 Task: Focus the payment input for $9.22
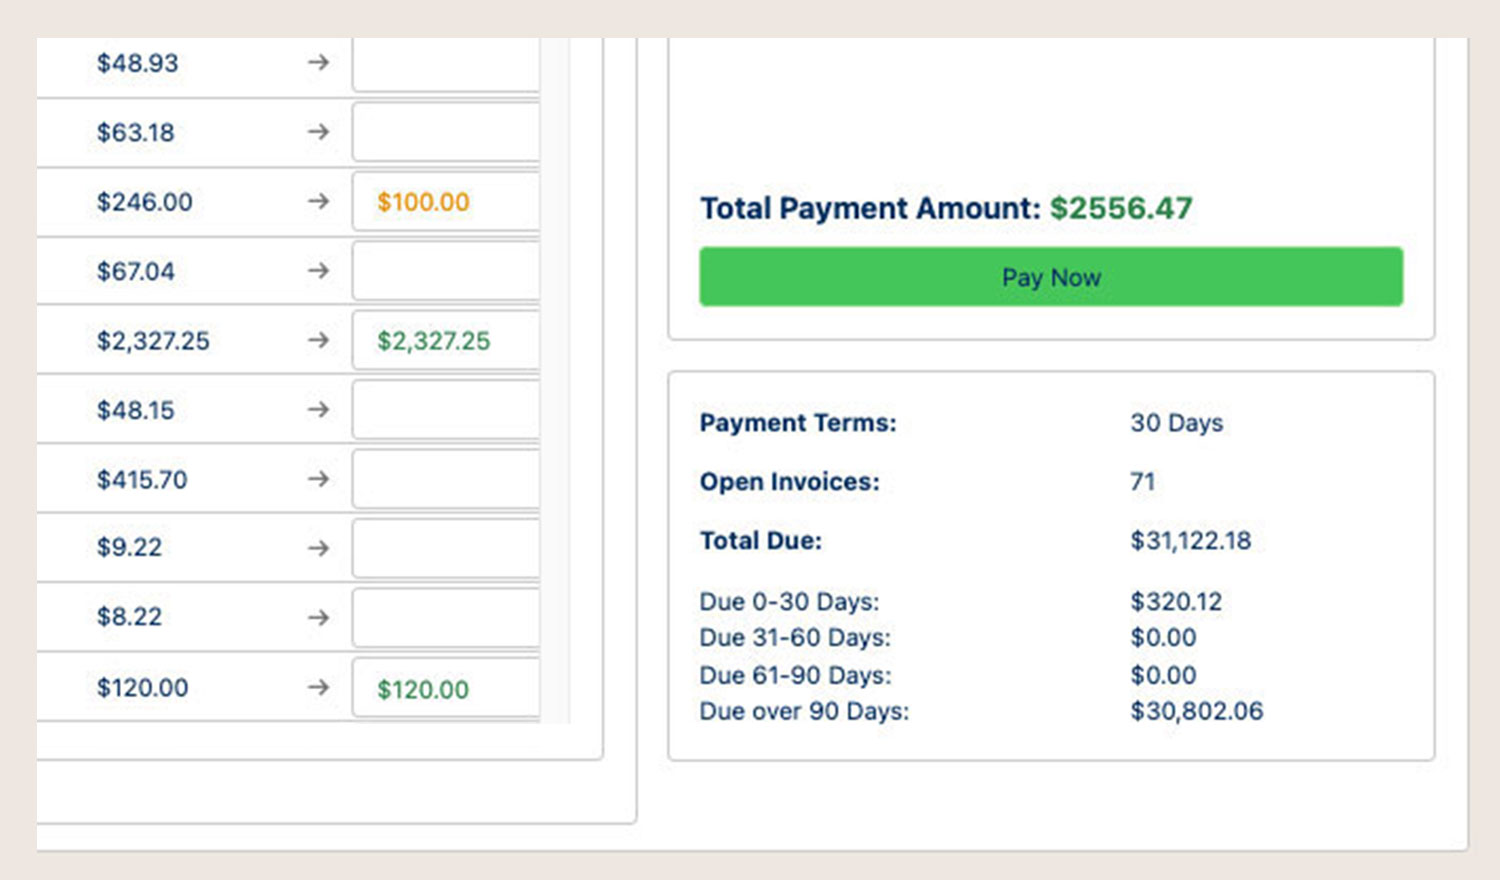[446, 549]
